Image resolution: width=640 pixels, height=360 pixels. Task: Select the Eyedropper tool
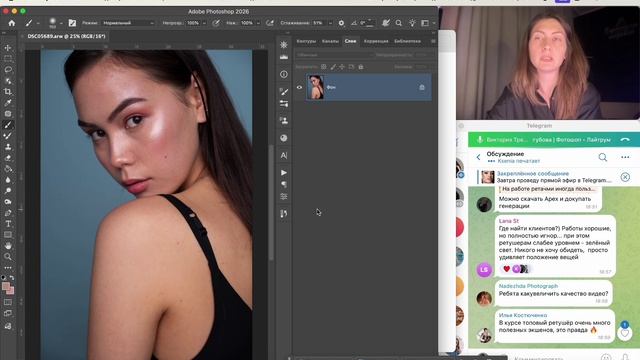point(8,103)
